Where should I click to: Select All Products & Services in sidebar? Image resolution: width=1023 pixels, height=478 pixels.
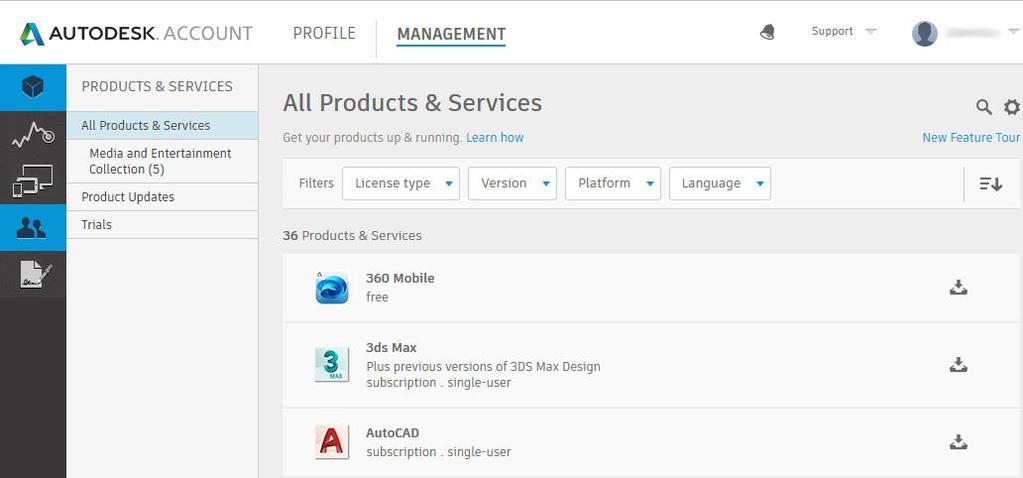[162, 125]
